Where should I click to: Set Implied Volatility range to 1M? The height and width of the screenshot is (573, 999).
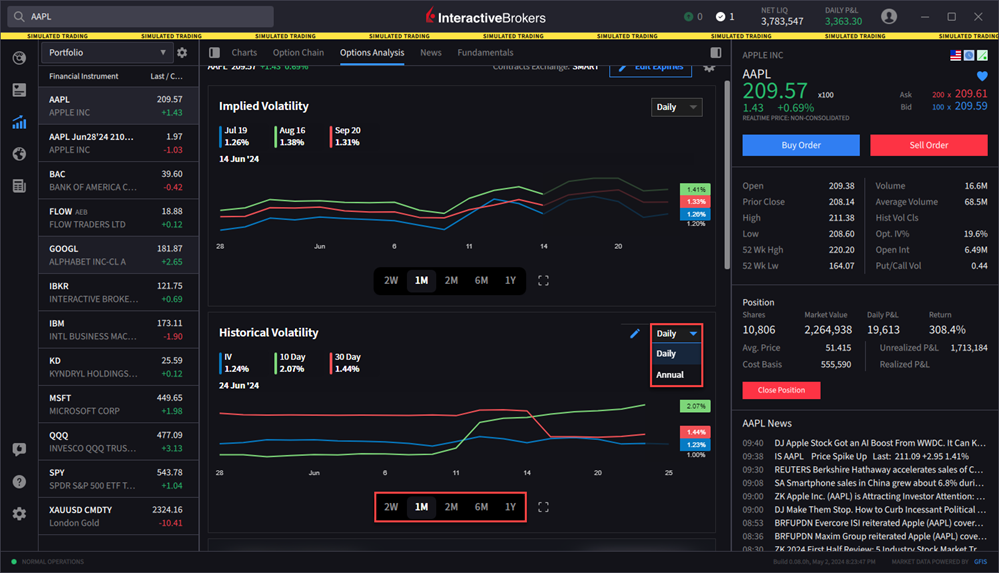(x=421, y=280)
